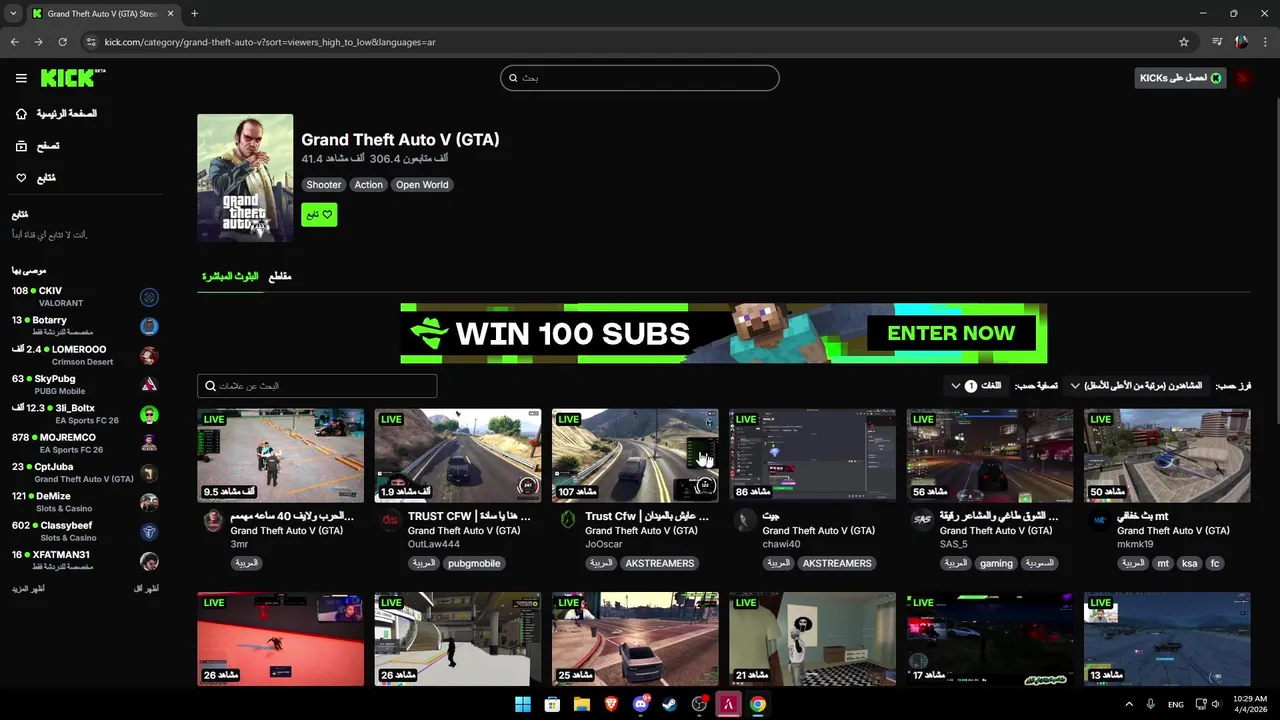Click the pubgmobile tag under OutLaw444
This screenshot has height=720, width=1280.
(x=474, y=564)
